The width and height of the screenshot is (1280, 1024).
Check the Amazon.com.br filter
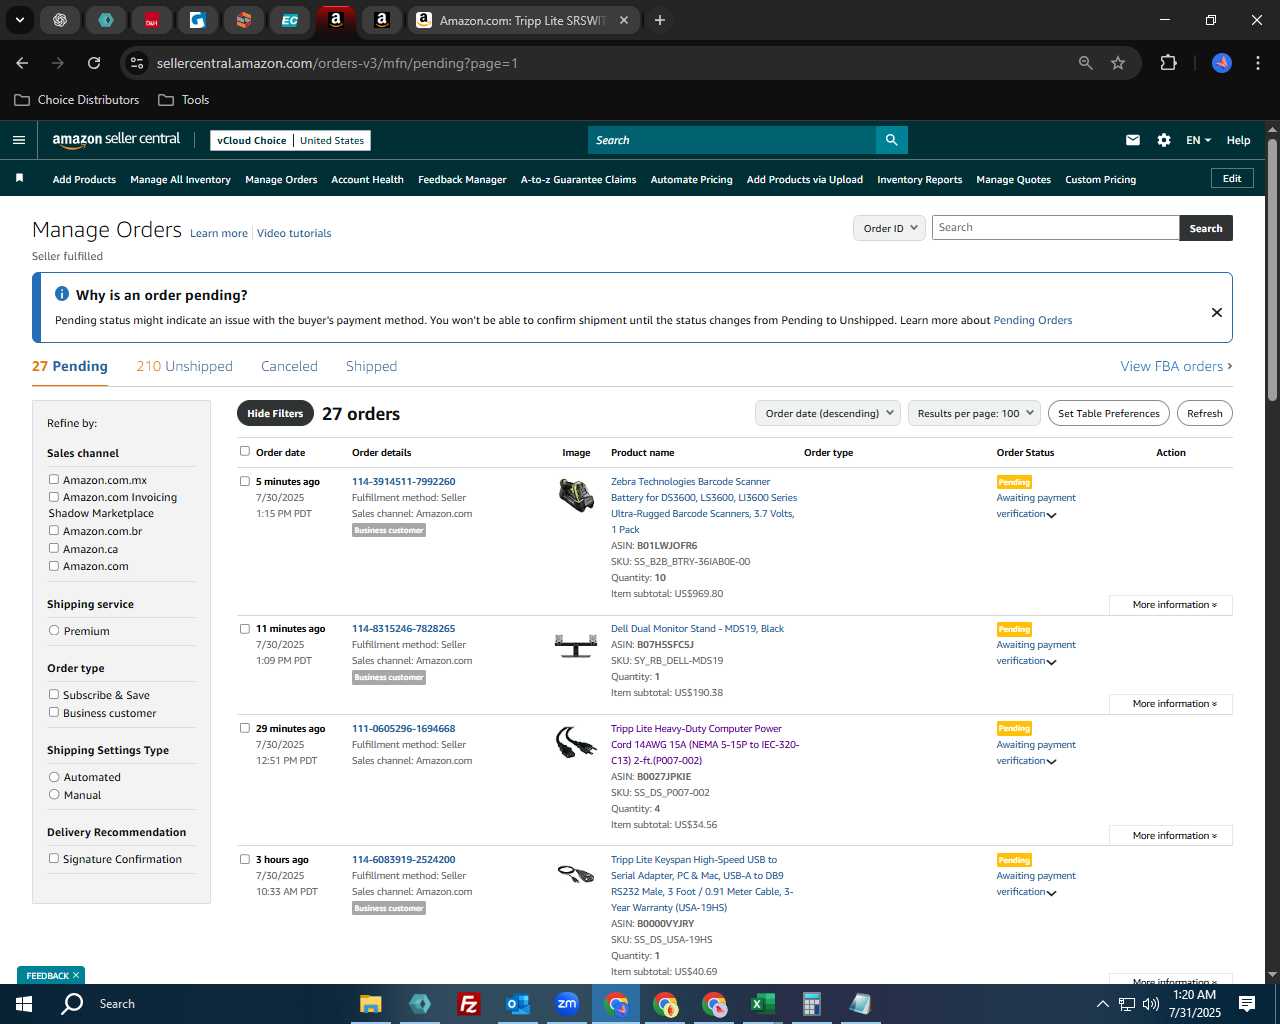(54, 530)
